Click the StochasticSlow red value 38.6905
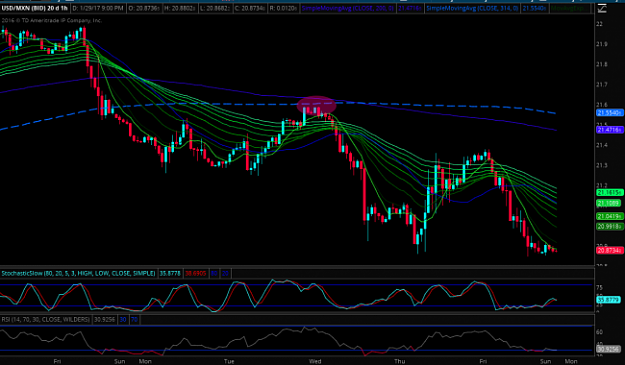Image resolution: width=625 pixels, height=365 pixels. (x=195, y=274)
